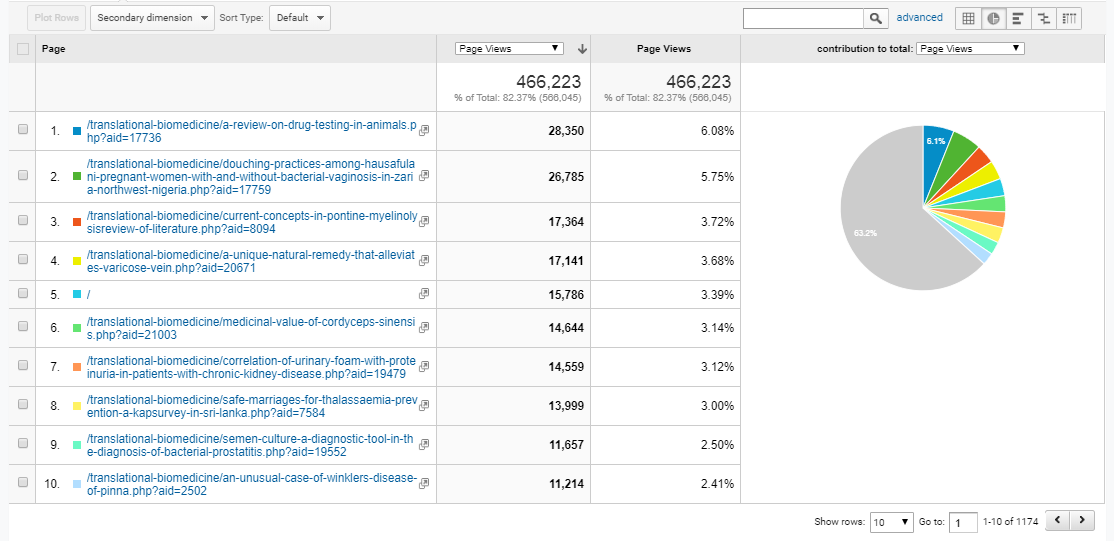
Task: Open the Show rows dropdown
Action: coord(891,522)
